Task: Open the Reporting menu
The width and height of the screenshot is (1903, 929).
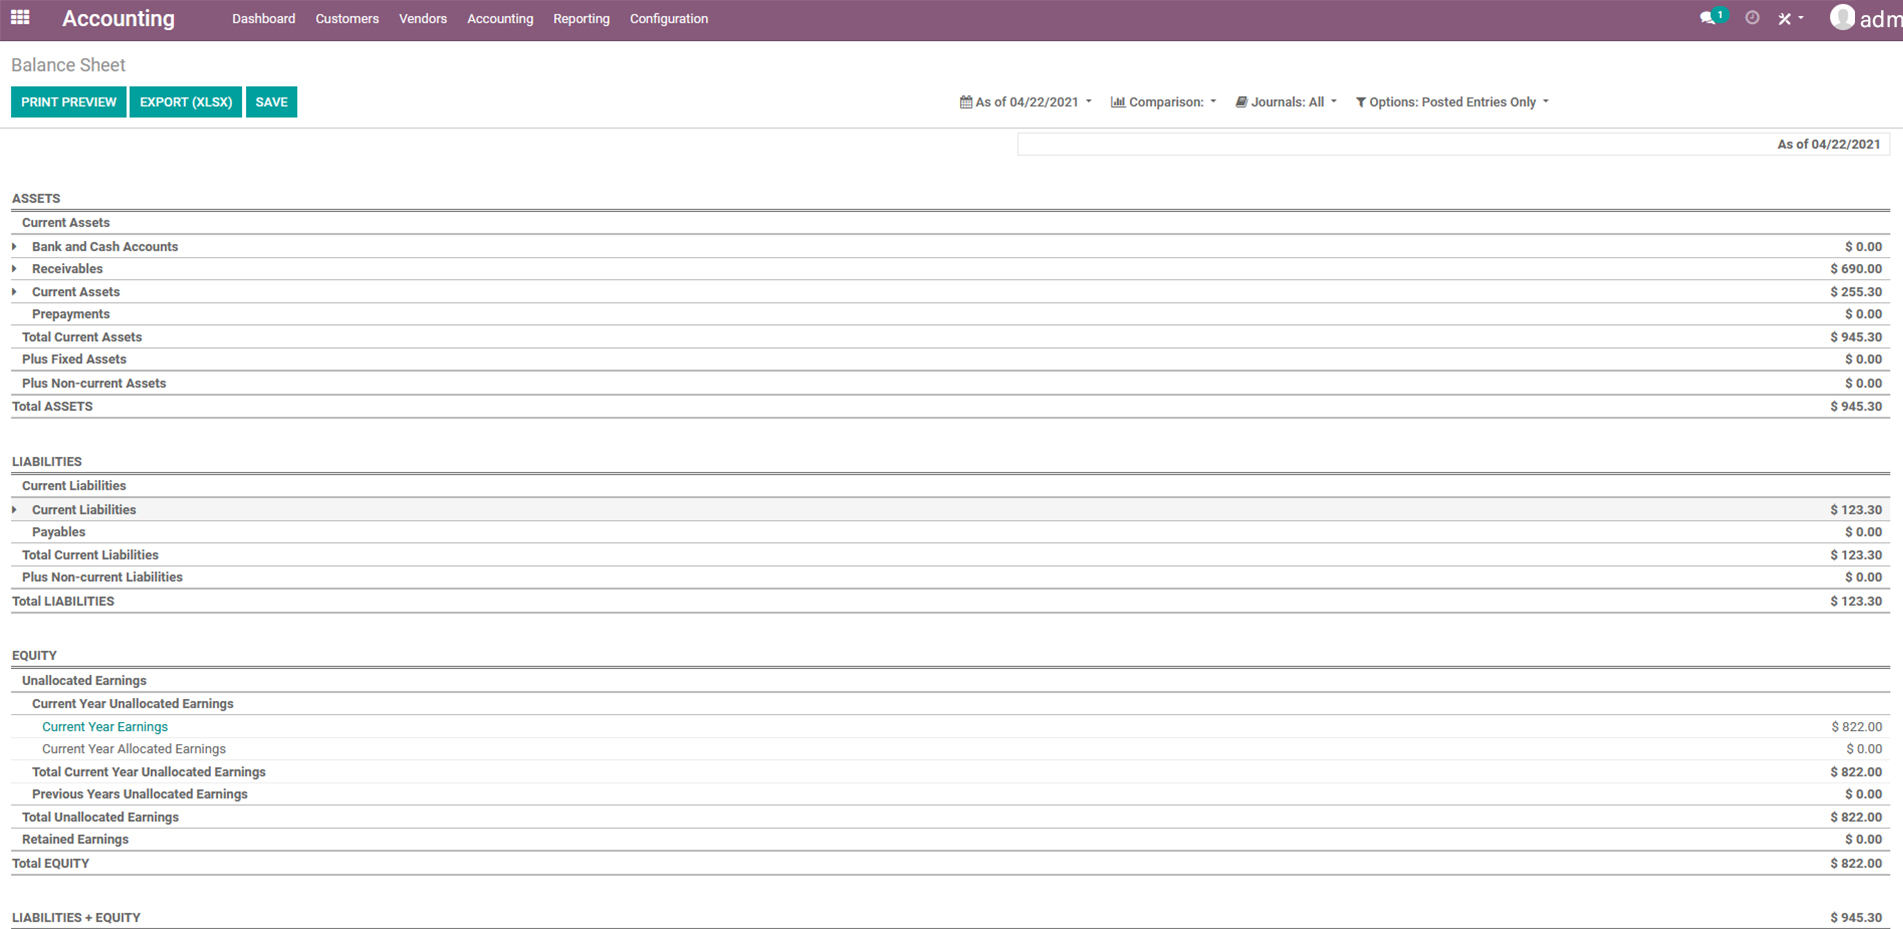Action: (581, 19)
